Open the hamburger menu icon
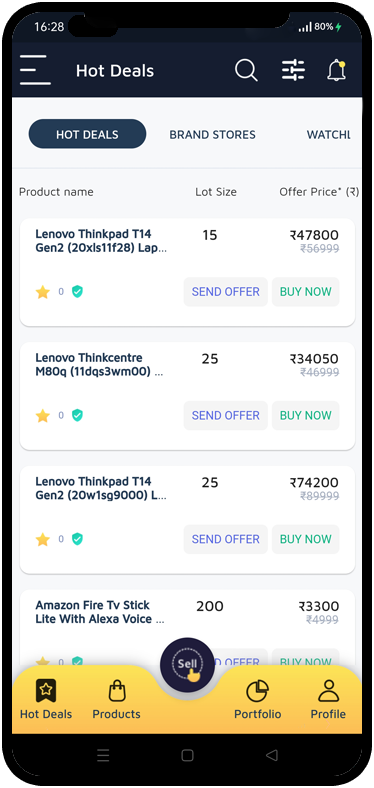 [35, 70]
